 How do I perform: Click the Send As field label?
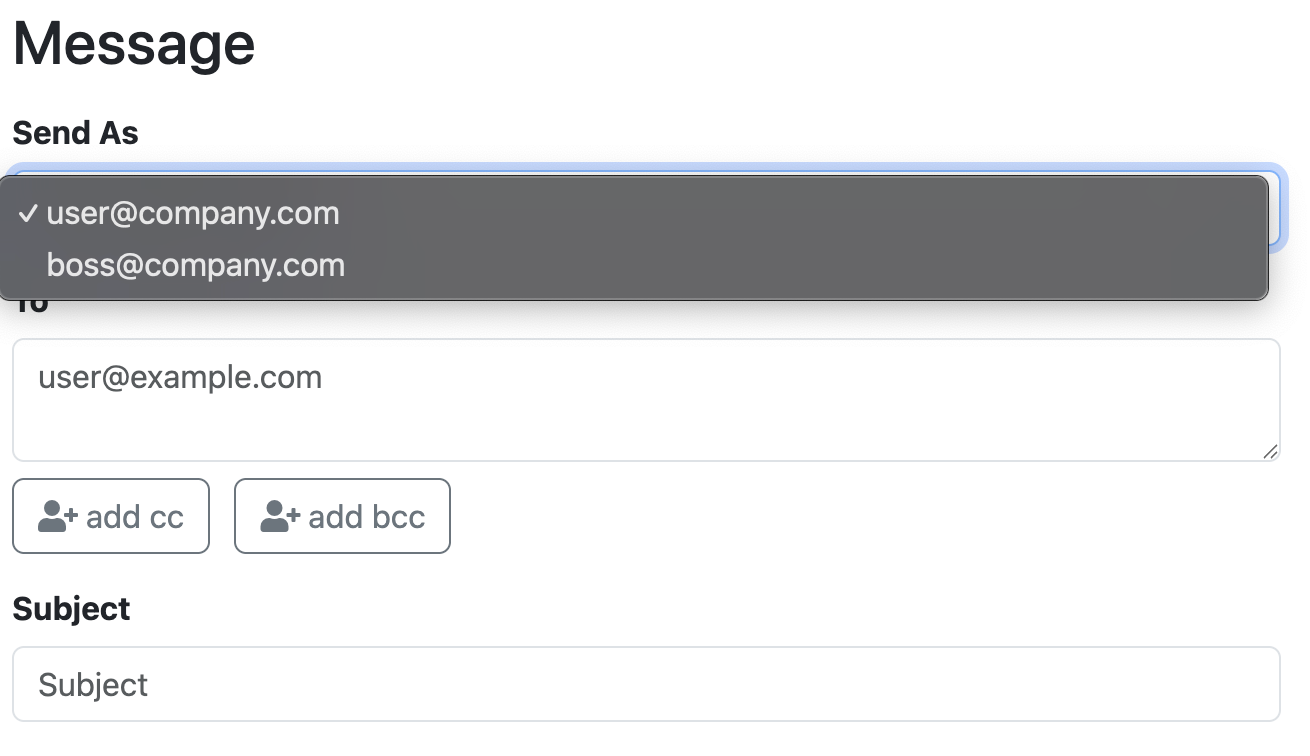pyautogui.click(x=75, y=132)
